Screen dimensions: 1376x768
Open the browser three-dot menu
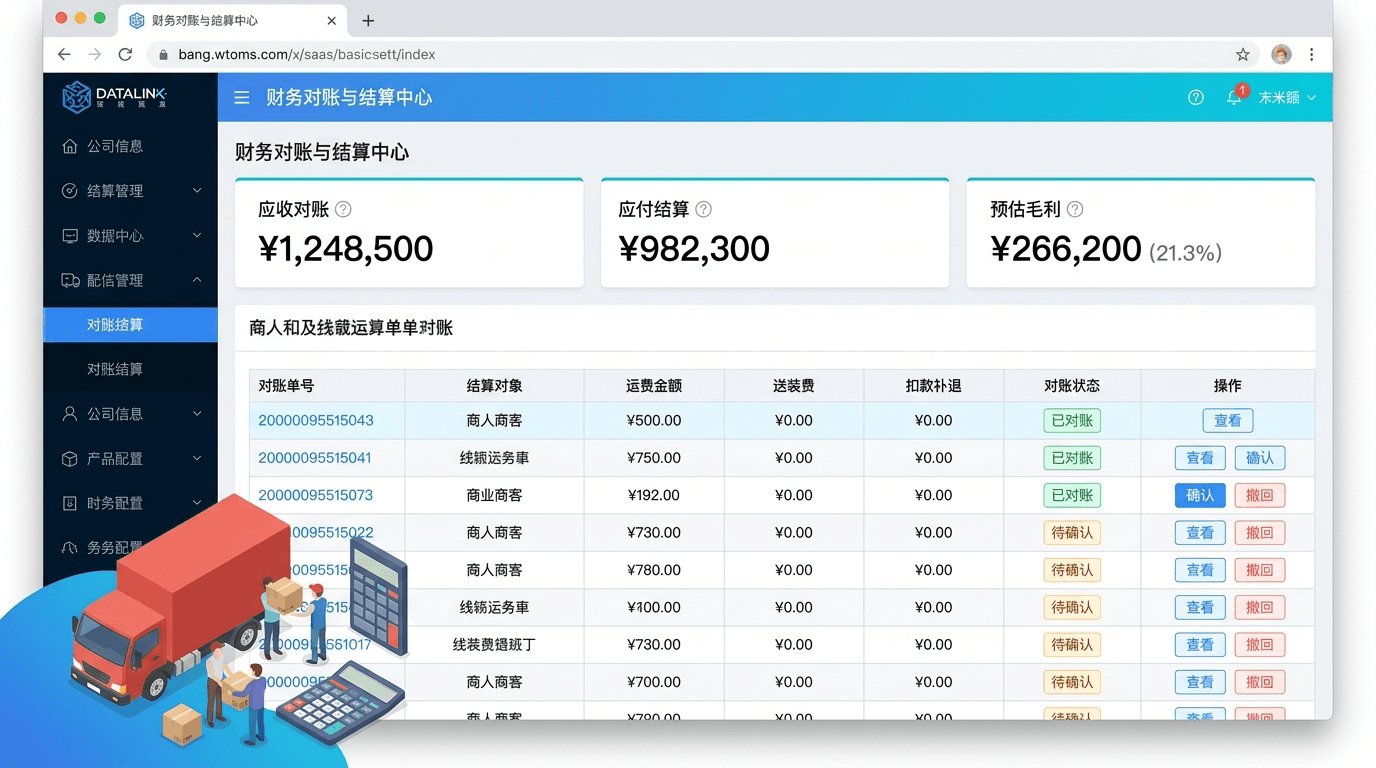[x=1312, y=55]
